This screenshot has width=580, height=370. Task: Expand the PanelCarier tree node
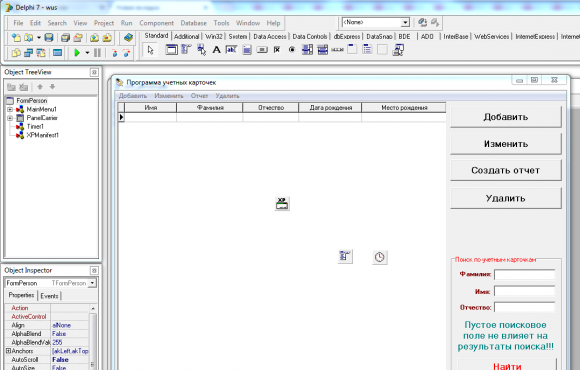[x=10, y=118]
